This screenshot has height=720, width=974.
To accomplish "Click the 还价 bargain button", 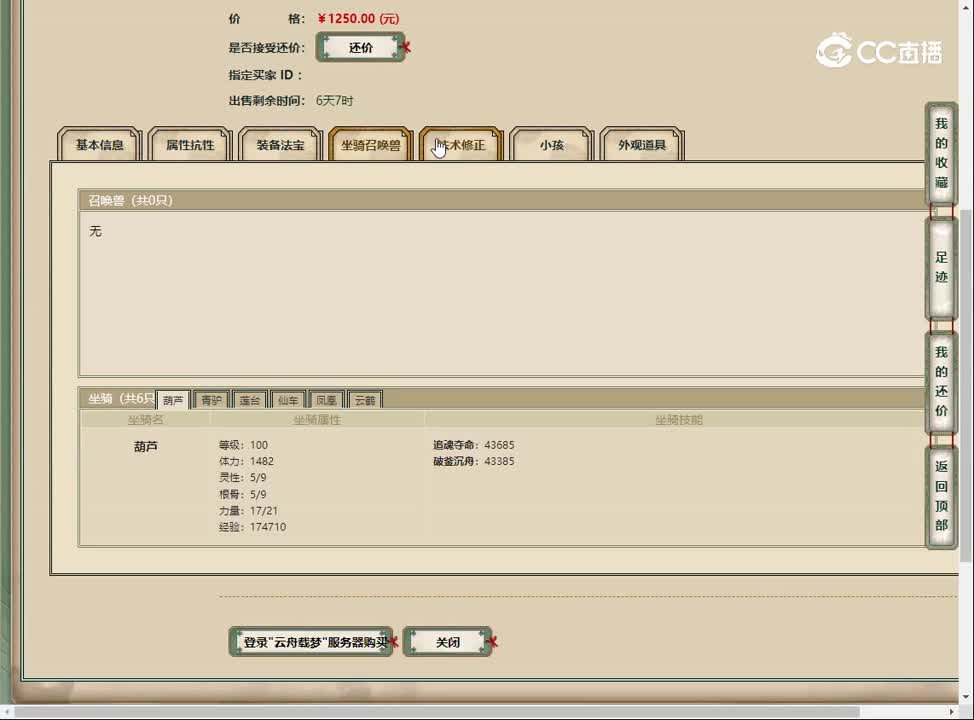I will (361, 48).
